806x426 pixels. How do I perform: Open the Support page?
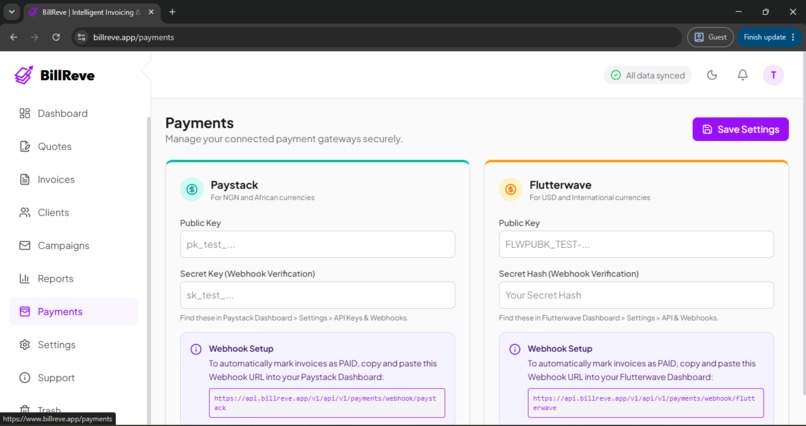[x=73, y=378]
